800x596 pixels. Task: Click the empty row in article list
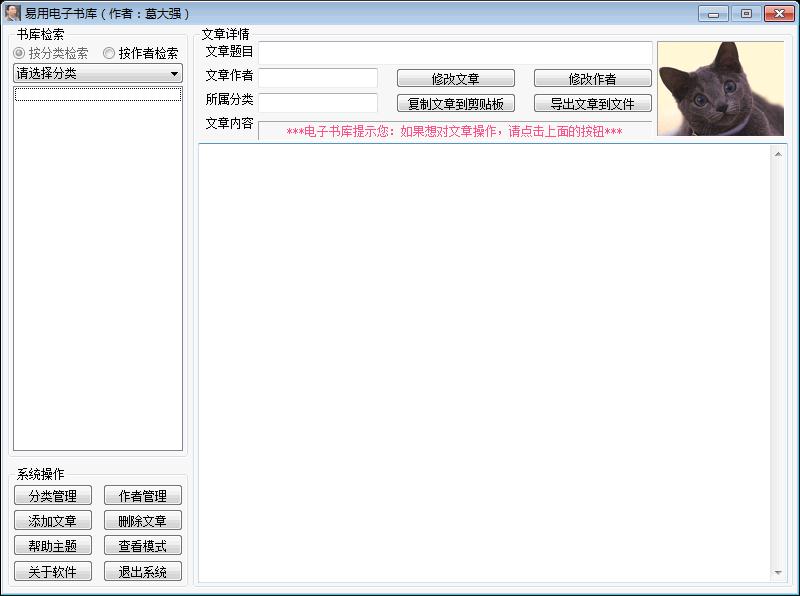(98, 94)
